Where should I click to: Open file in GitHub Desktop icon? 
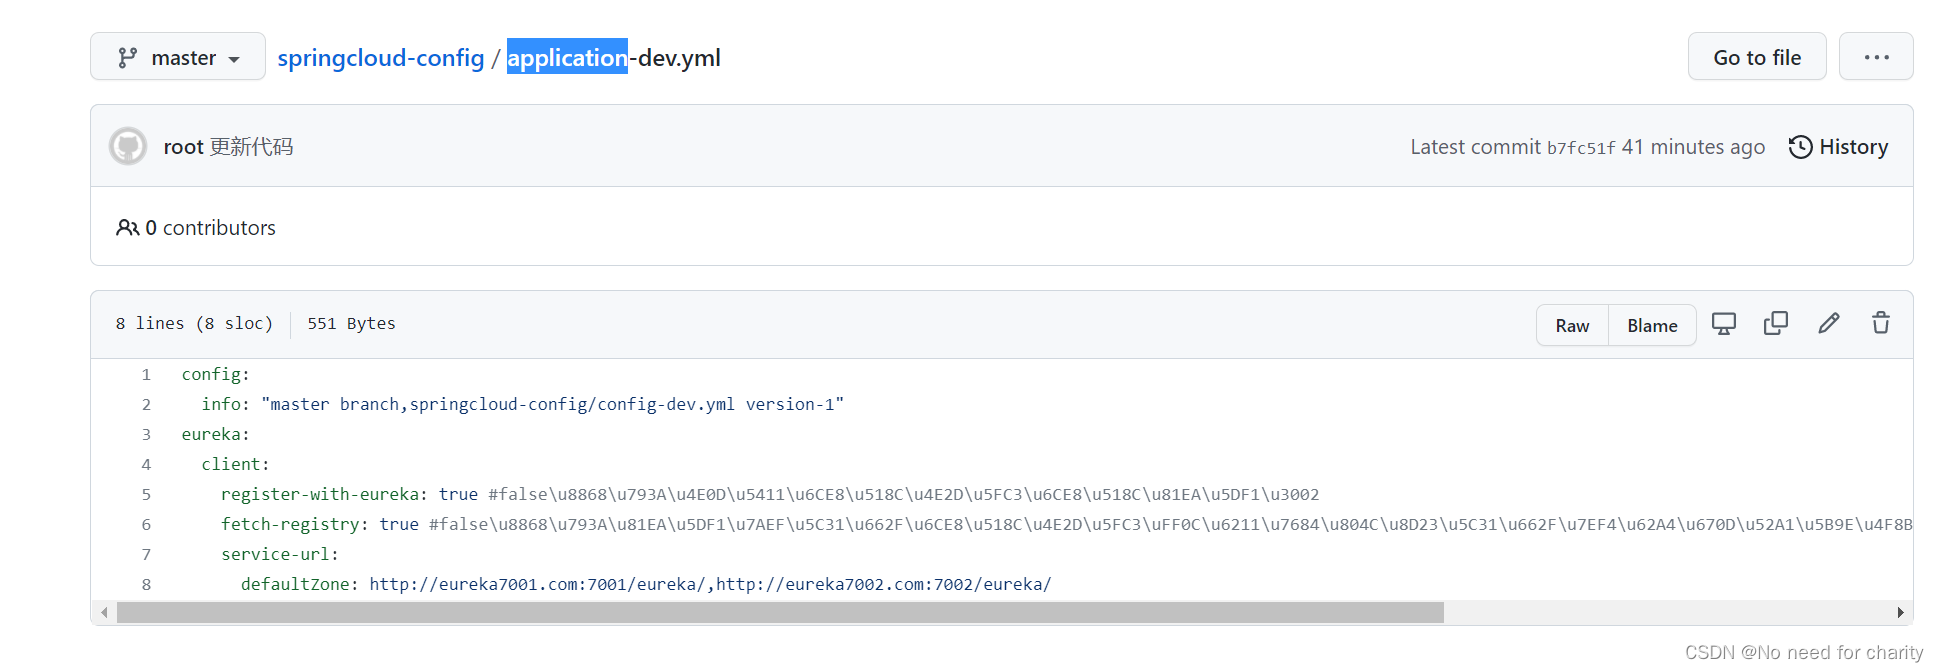(1724, 324)
